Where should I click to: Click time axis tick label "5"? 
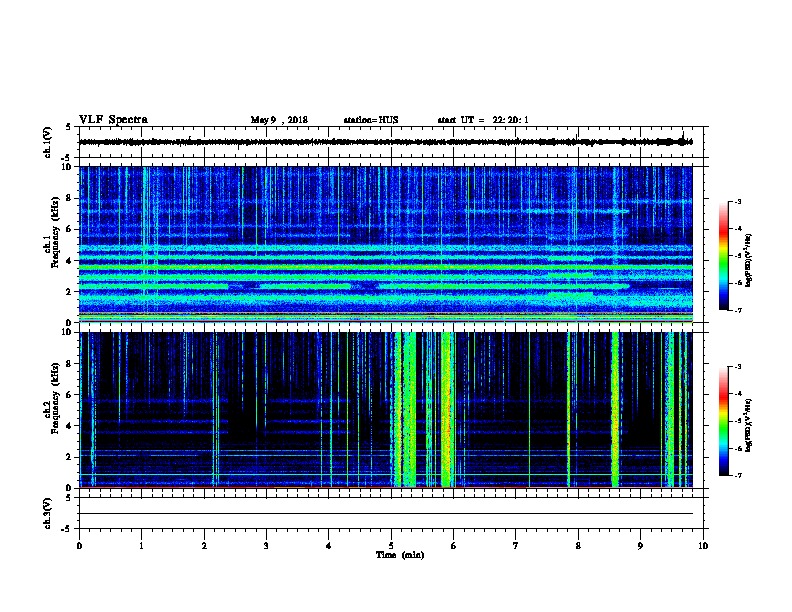coord(391,545)
